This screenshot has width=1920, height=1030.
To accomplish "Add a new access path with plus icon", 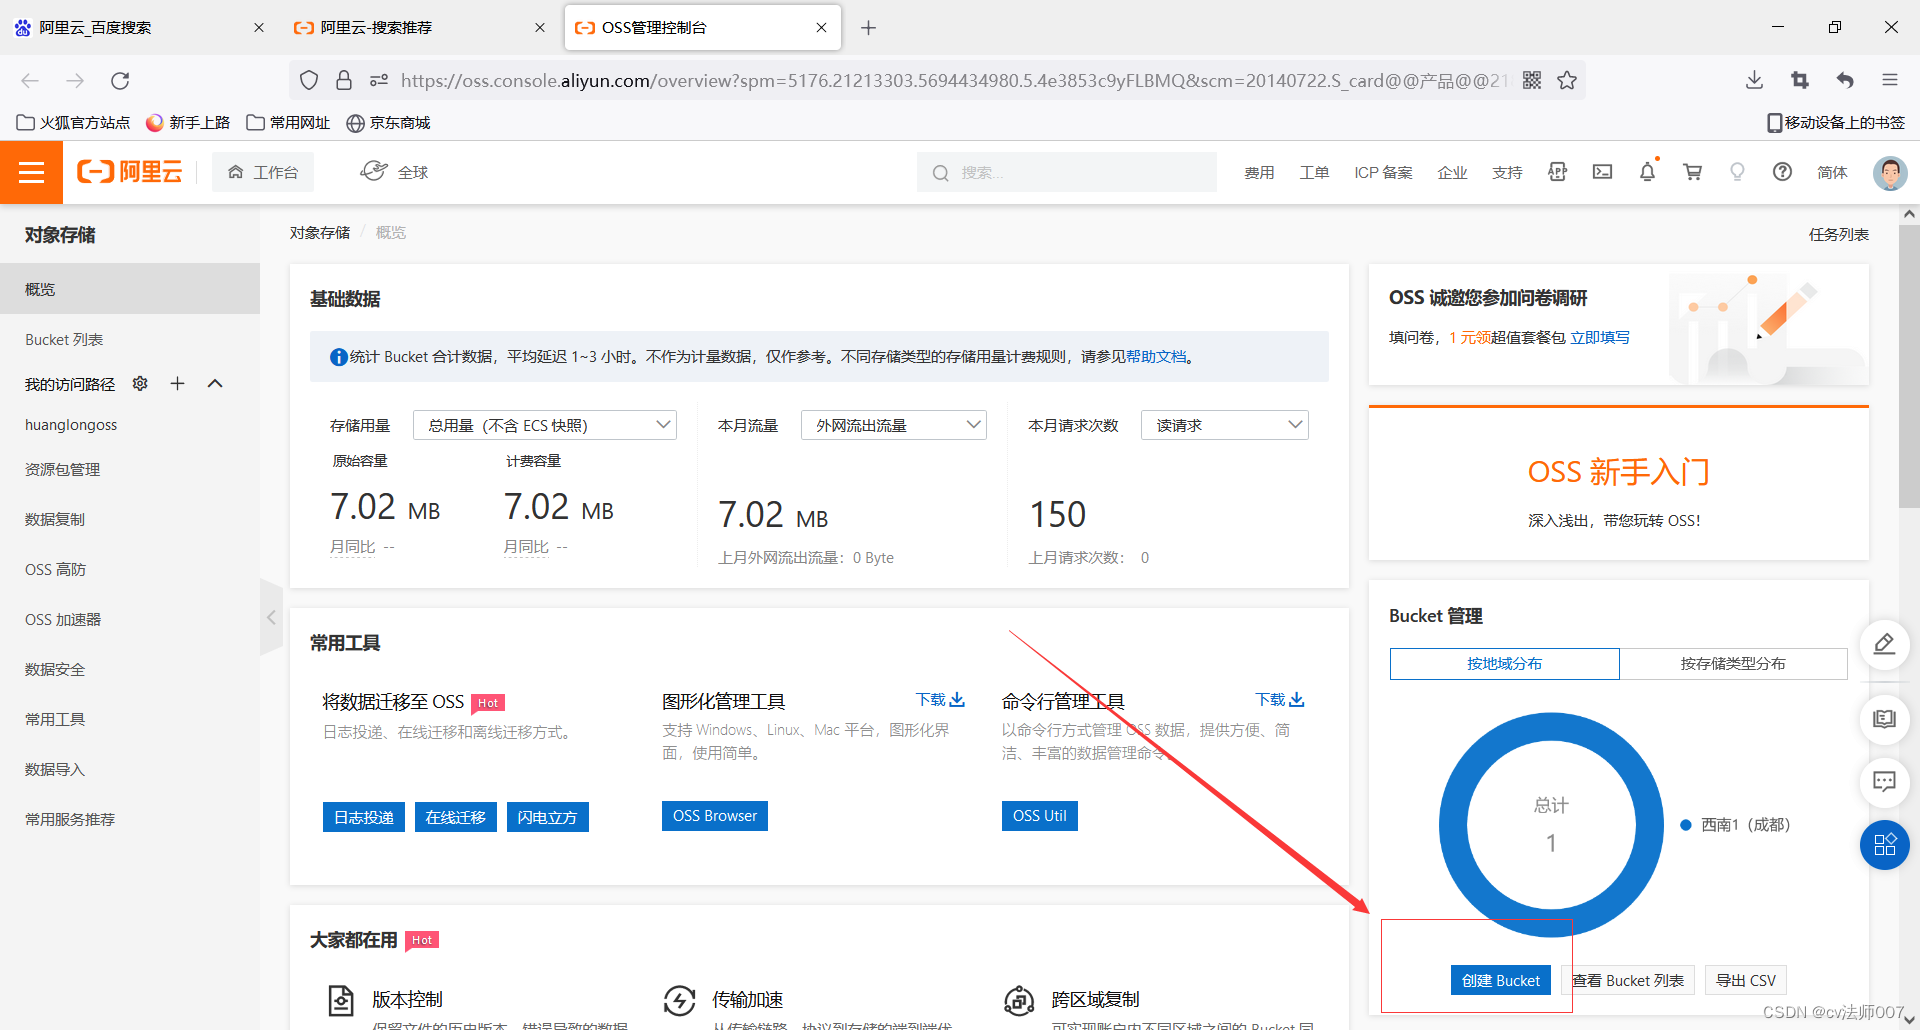I will (177, 383).
